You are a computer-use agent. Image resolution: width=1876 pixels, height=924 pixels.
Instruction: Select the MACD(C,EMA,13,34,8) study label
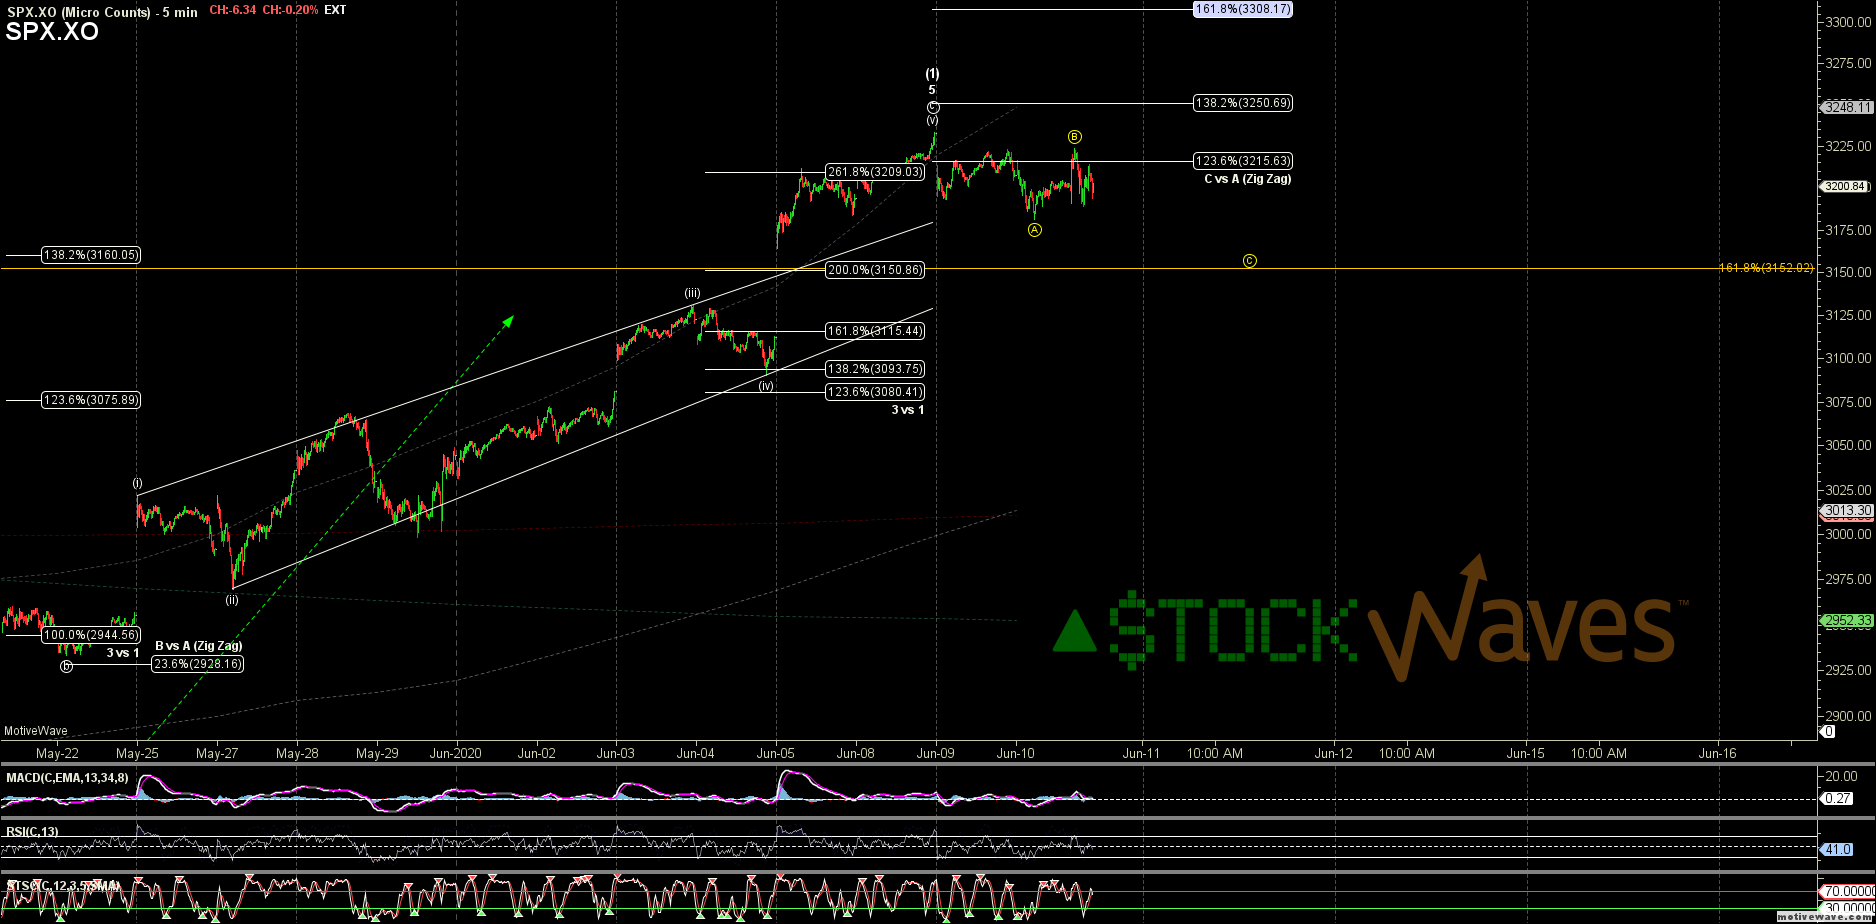click(x=67, y=778)
